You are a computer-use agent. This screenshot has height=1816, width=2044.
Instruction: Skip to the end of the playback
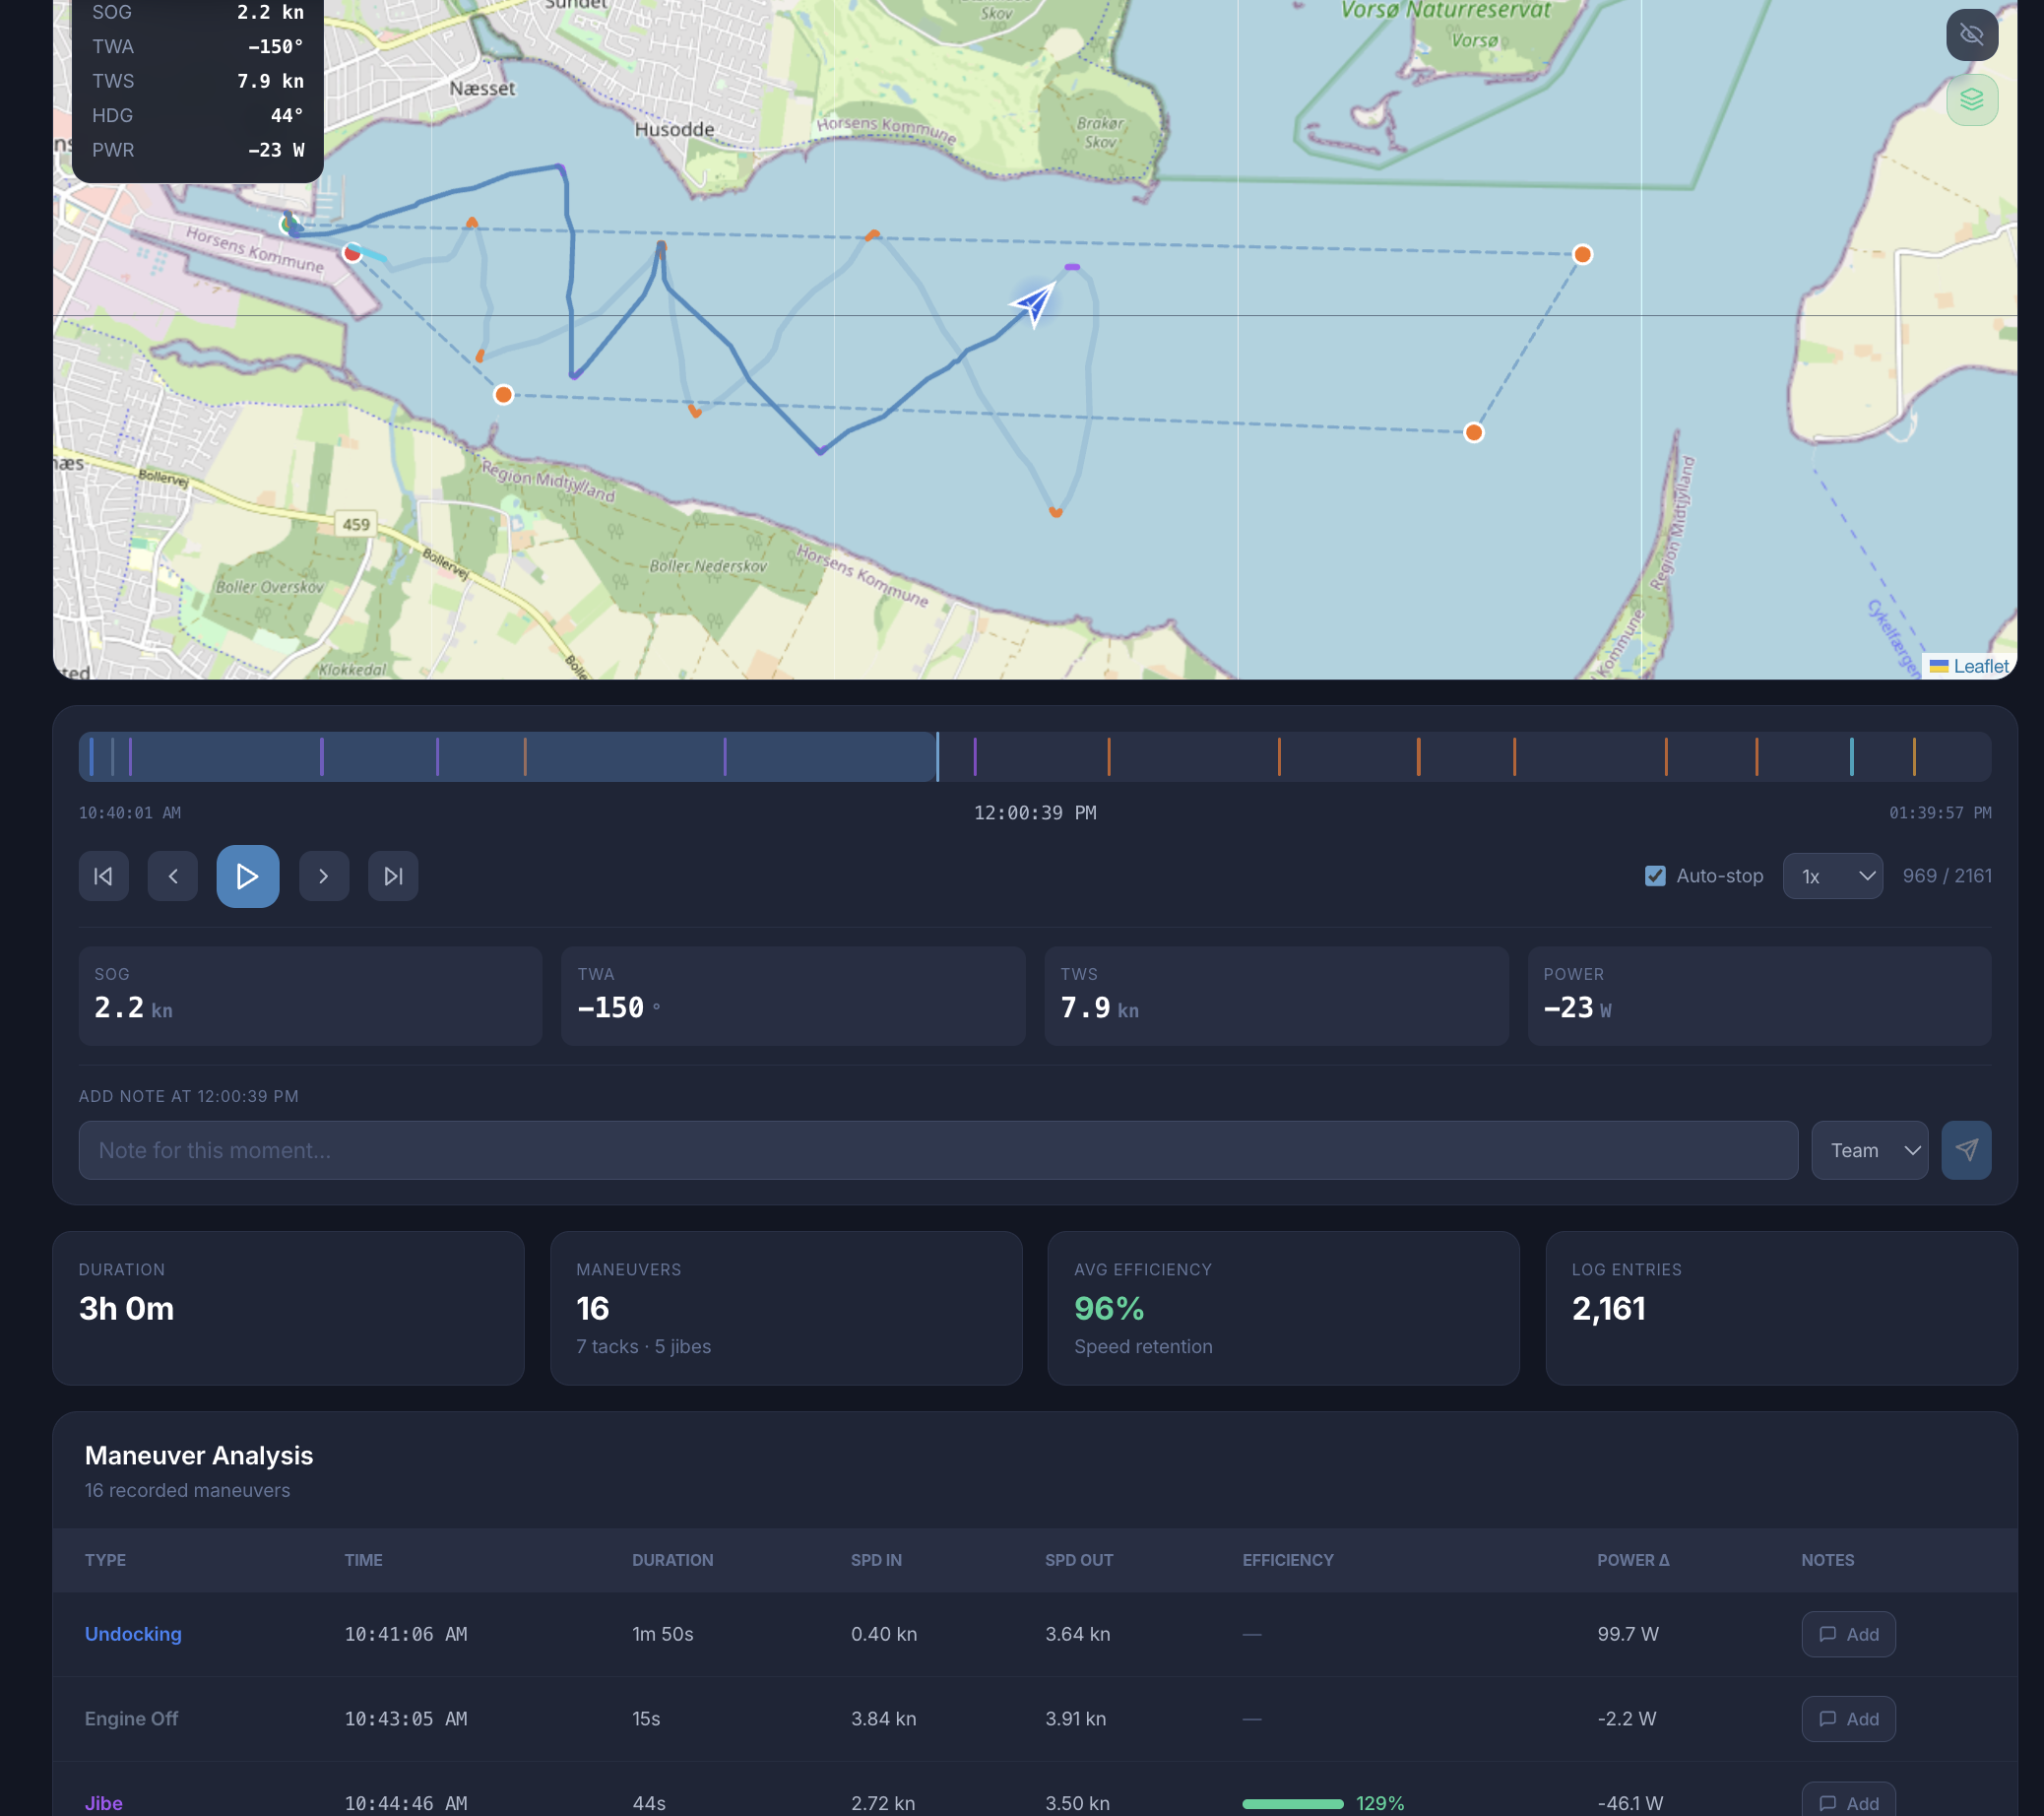pyautogui.click(x=393, y=876)
